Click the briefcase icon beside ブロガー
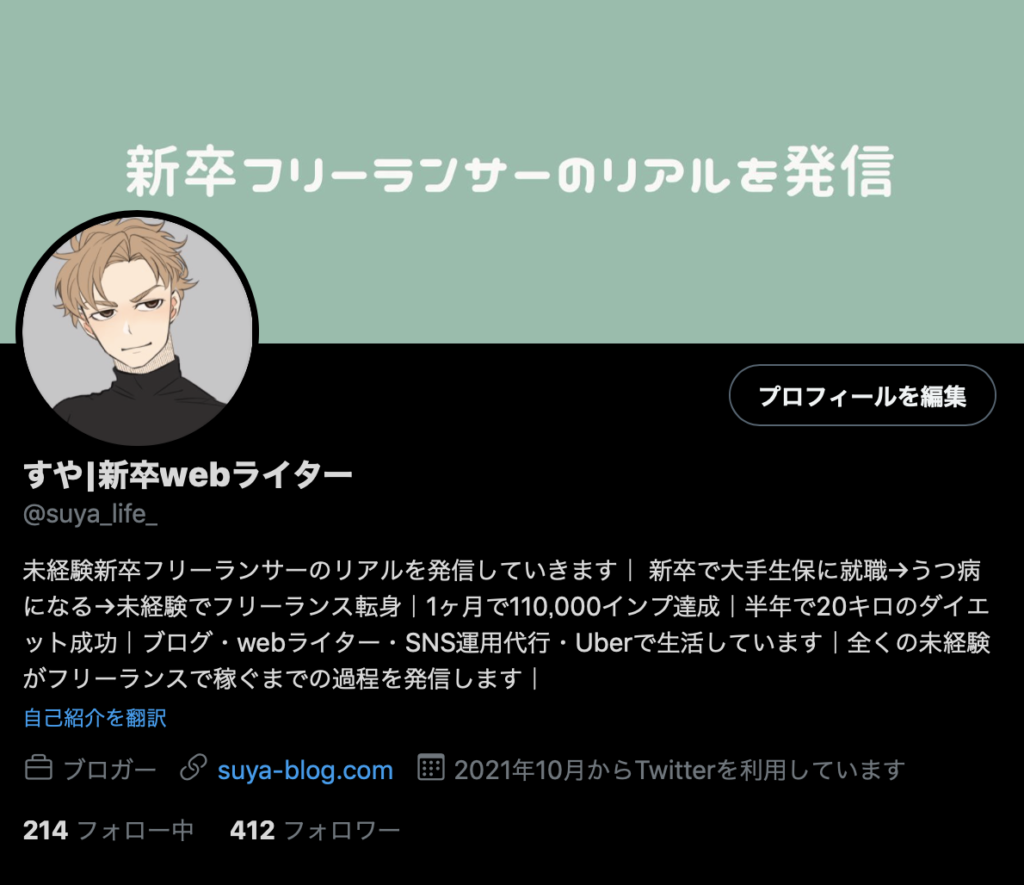 click(39, 767)
